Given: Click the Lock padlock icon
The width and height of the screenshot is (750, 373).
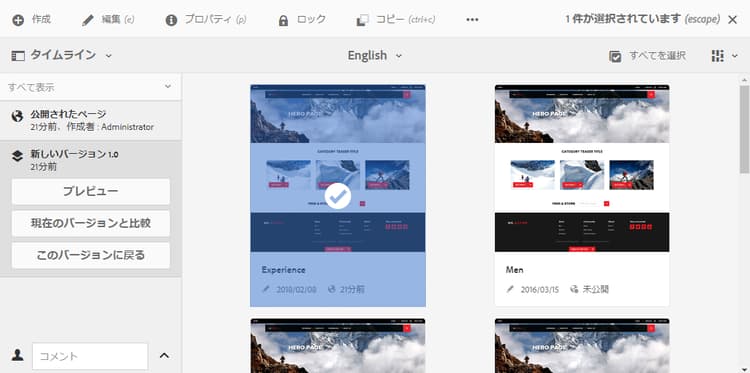Looking at the screenshot, I should pyautogui.click(x=283, y=20).
